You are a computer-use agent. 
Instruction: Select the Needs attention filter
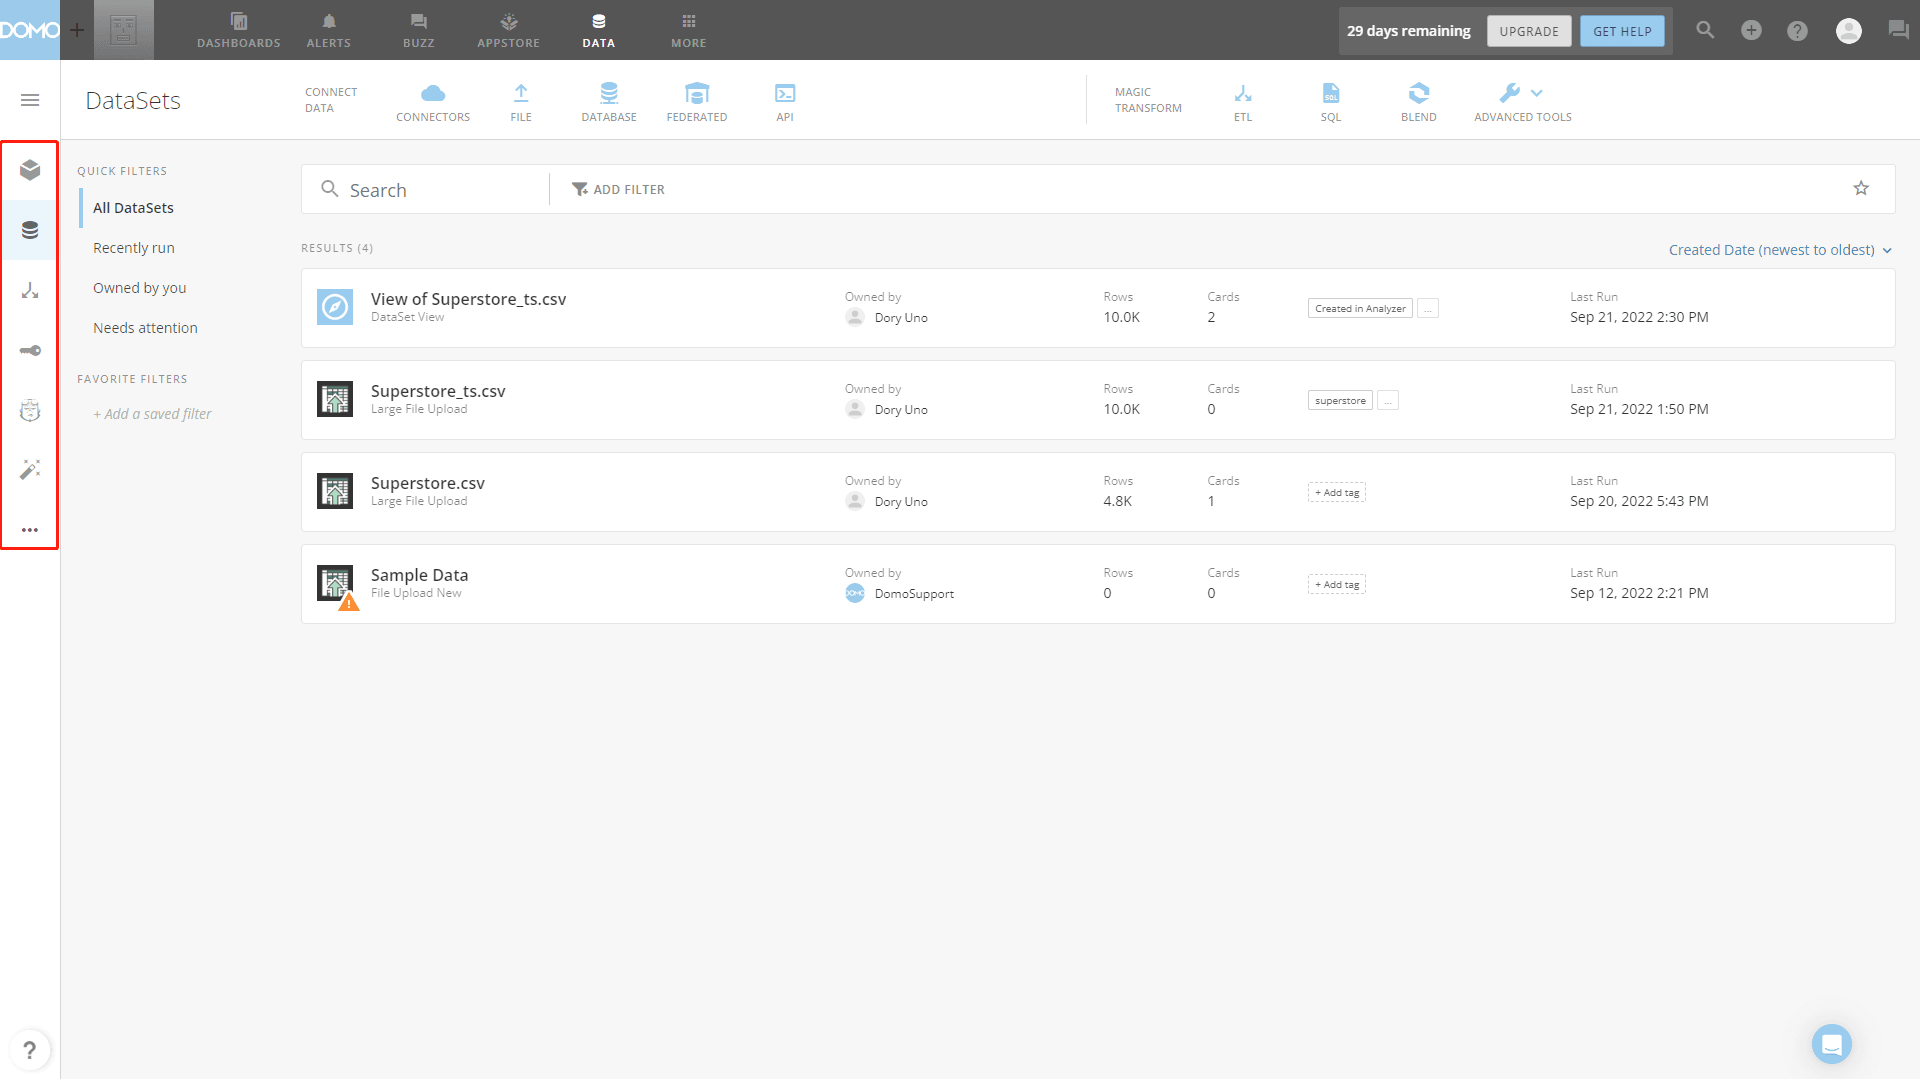(145, 328)
